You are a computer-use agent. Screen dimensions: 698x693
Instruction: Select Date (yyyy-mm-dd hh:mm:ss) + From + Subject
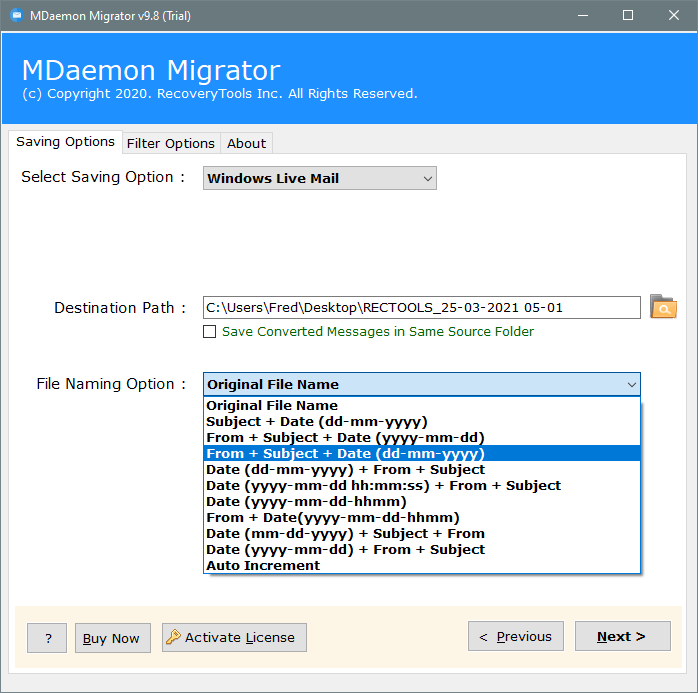(422, 486)
